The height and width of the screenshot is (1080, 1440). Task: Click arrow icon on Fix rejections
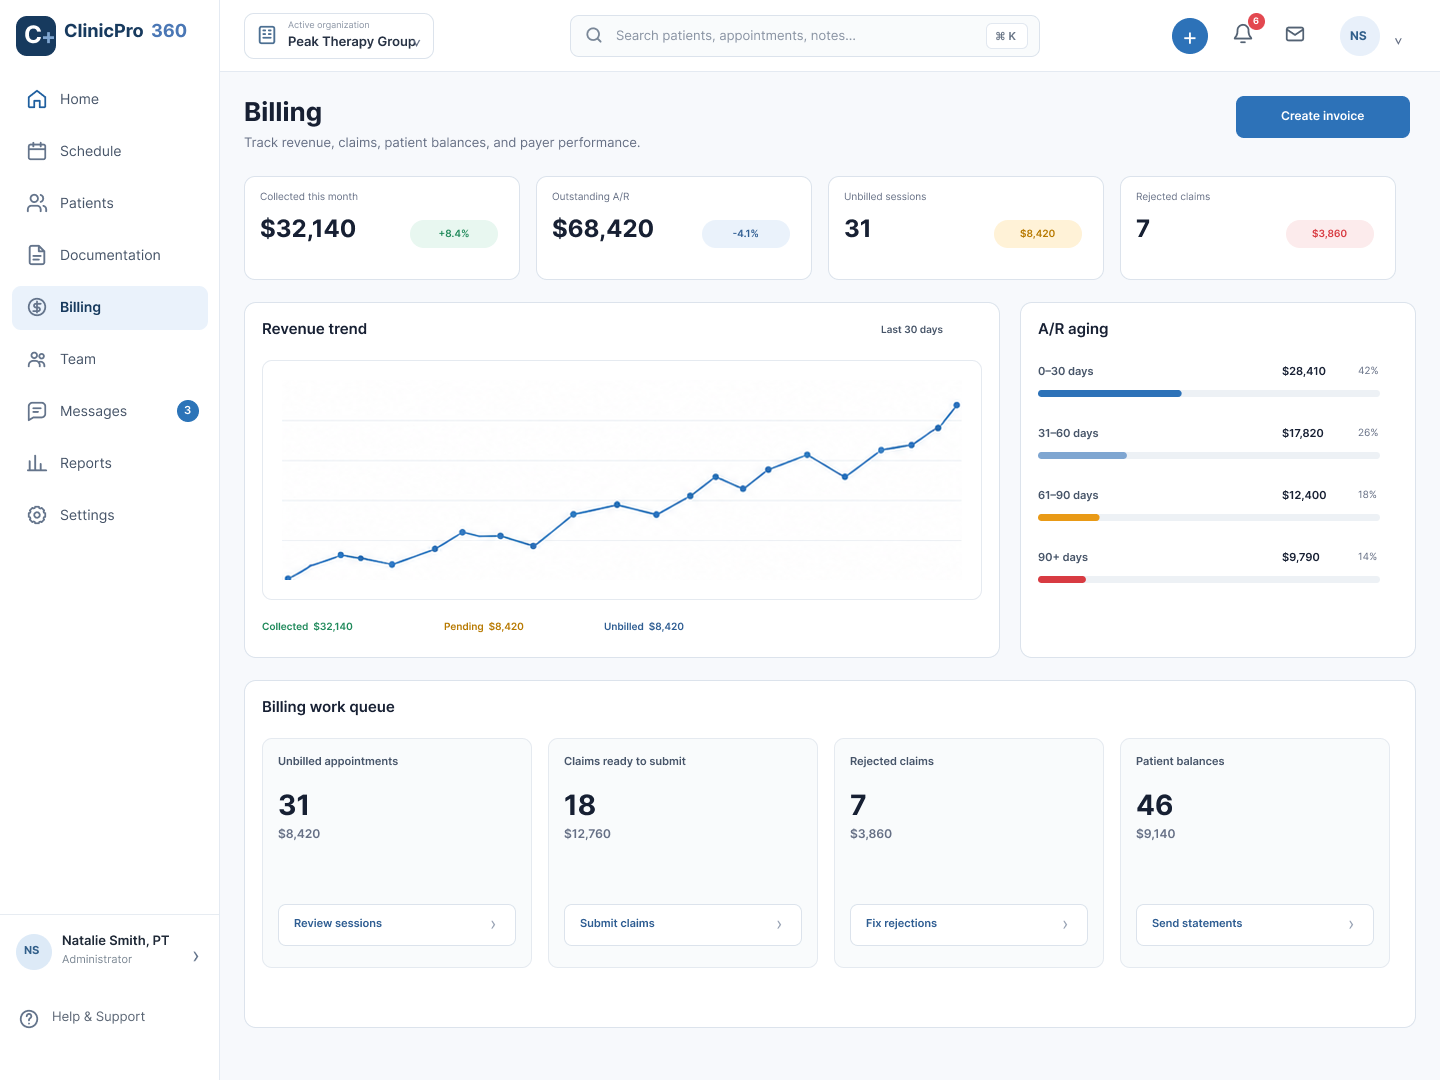tap(1065, 925)
